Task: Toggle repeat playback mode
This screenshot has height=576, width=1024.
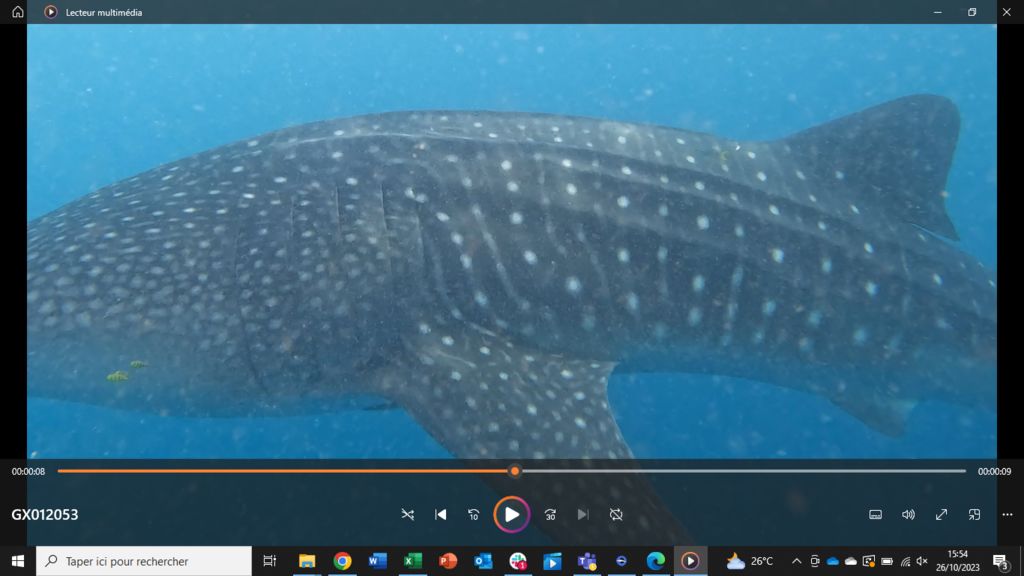Action: tap(616, 514)
